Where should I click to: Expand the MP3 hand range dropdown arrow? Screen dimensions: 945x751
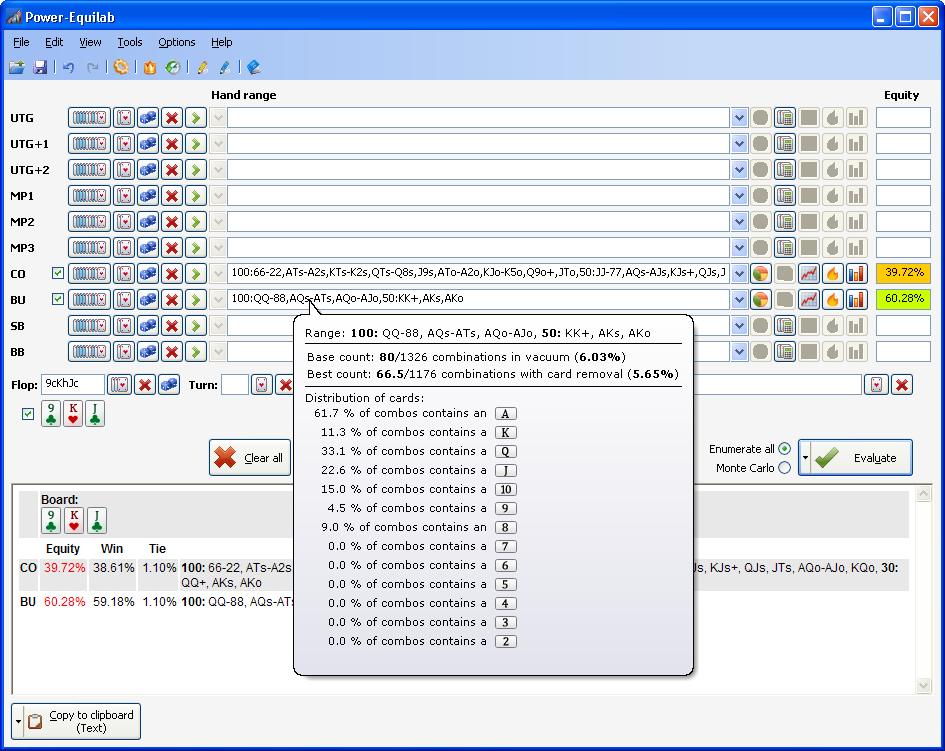point(739,247)
